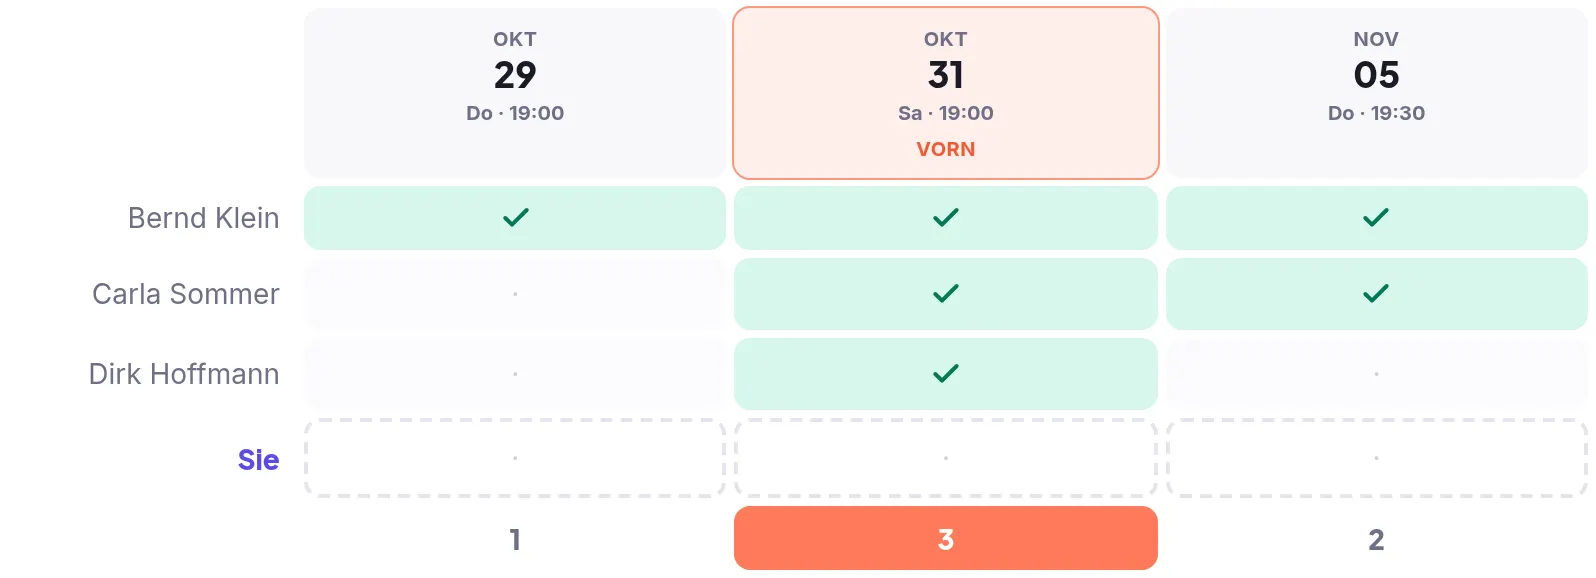Click Bernd Klein's checkmark for Okt 31

(x=946, y=218)
